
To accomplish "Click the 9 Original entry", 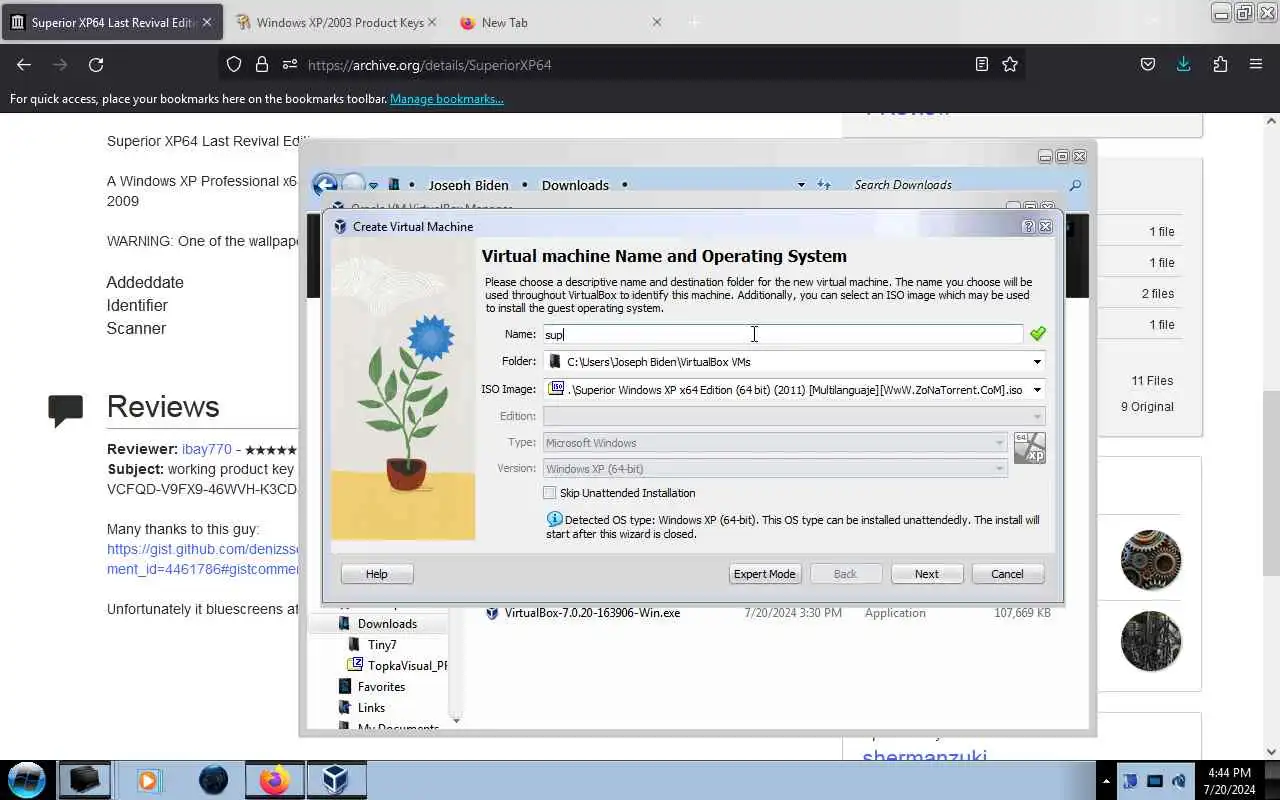I will (x=1147, y=407).
